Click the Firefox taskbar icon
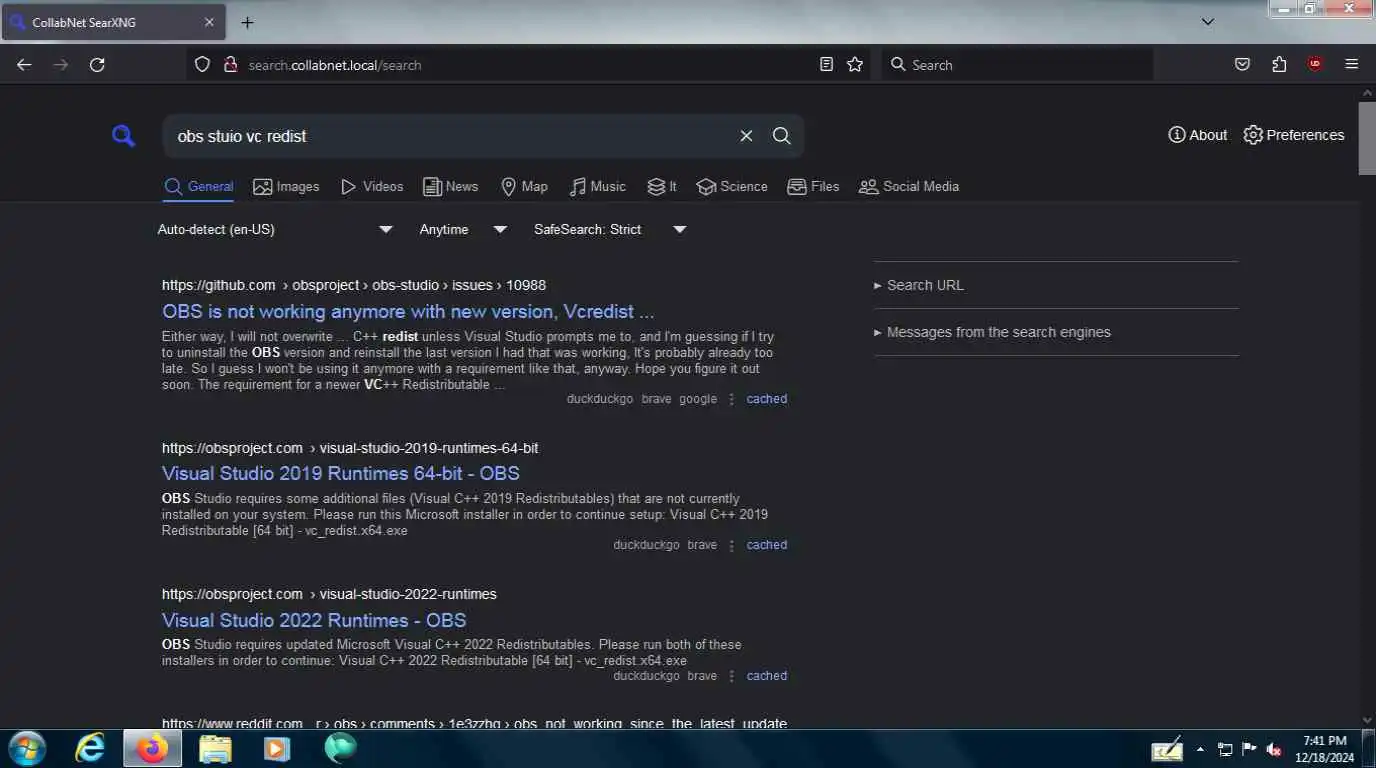This screenshot has width=1376, height=768. click(x=153, y=748)
